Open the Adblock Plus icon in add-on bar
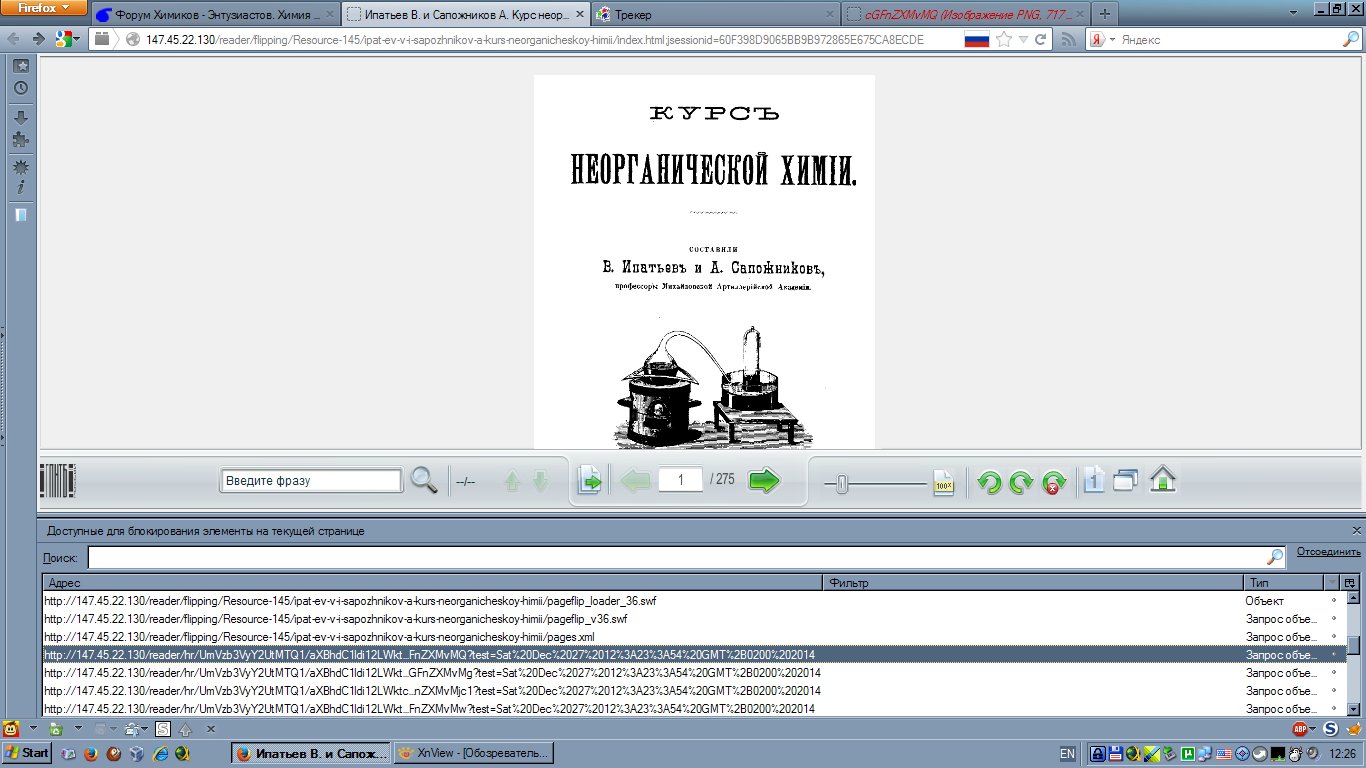Image resolution: width=1366 pixels, height=768 pixels. 1300,729
